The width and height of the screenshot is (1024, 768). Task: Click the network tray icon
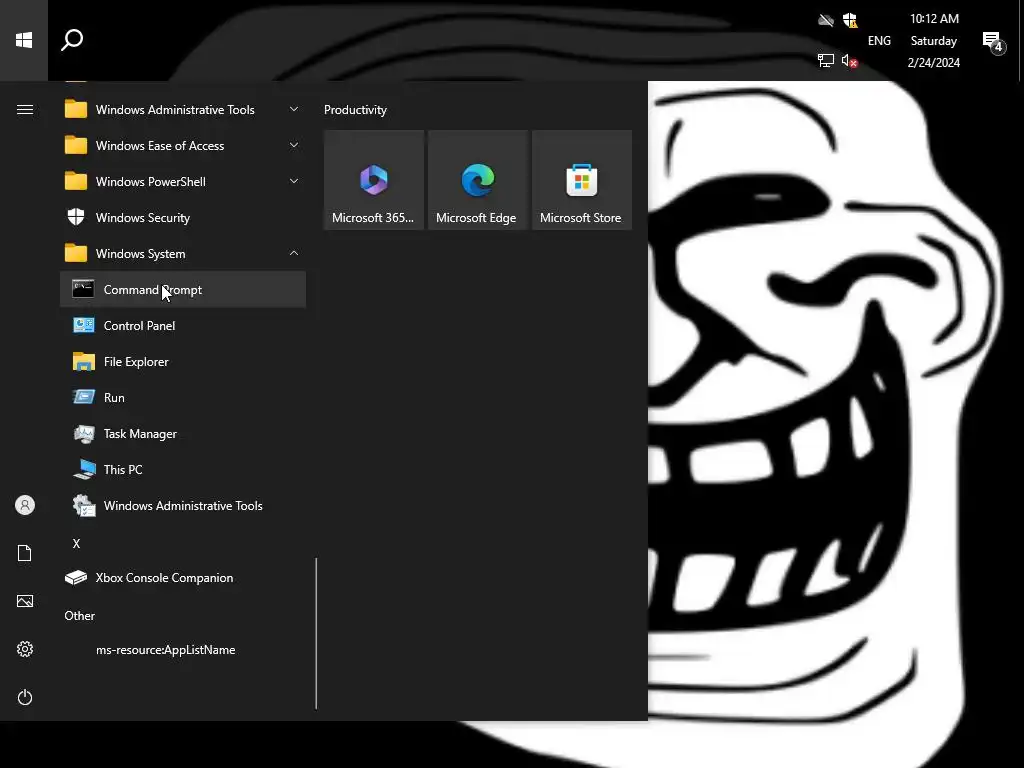(x=825, y=61)
